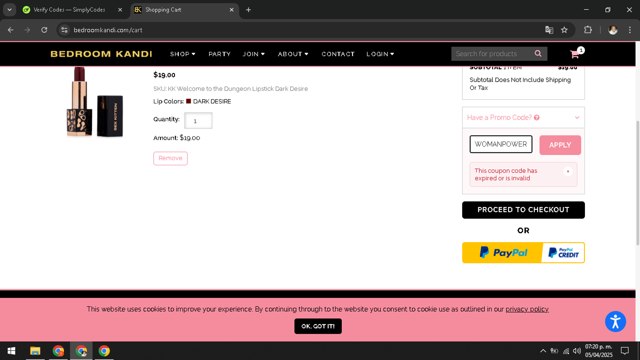The image size is (640, 360).
Task: Bookmark this page with star icon
Action: [x=564, y=30]
